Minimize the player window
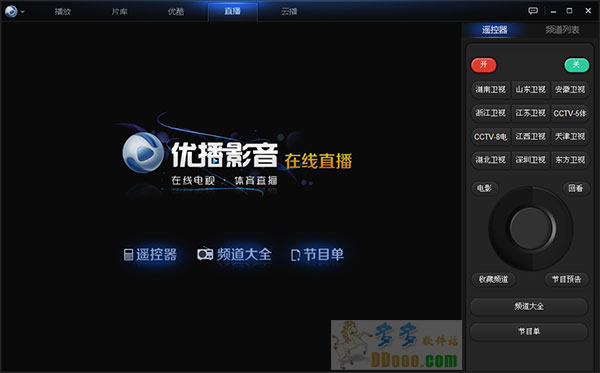 [x=553, y=11]
